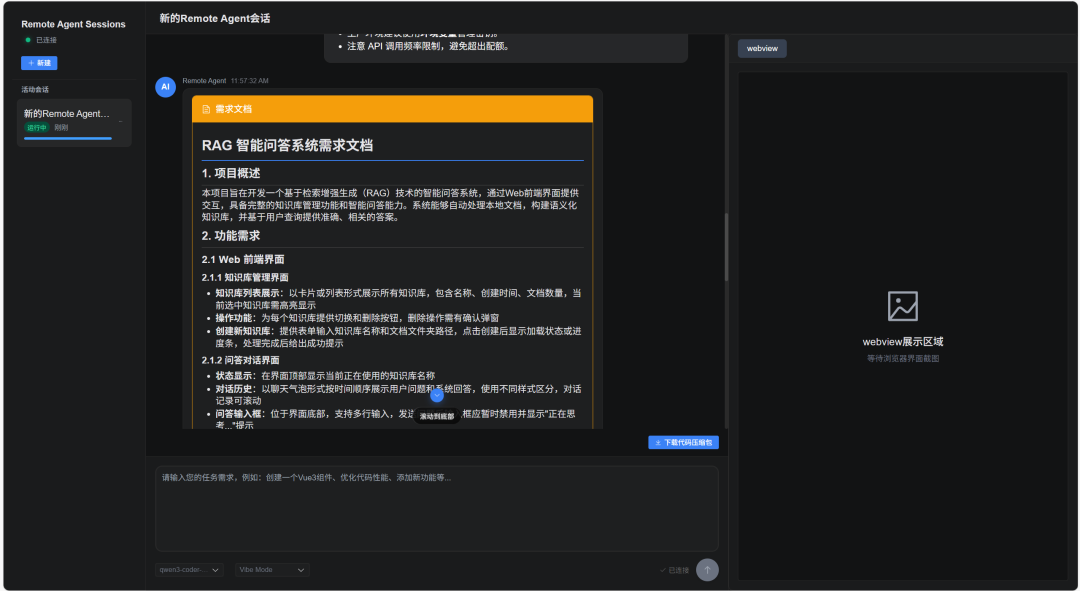
Task: Click the AI avatar icon beside Remote Agent
Action: [x=165, y=87]
